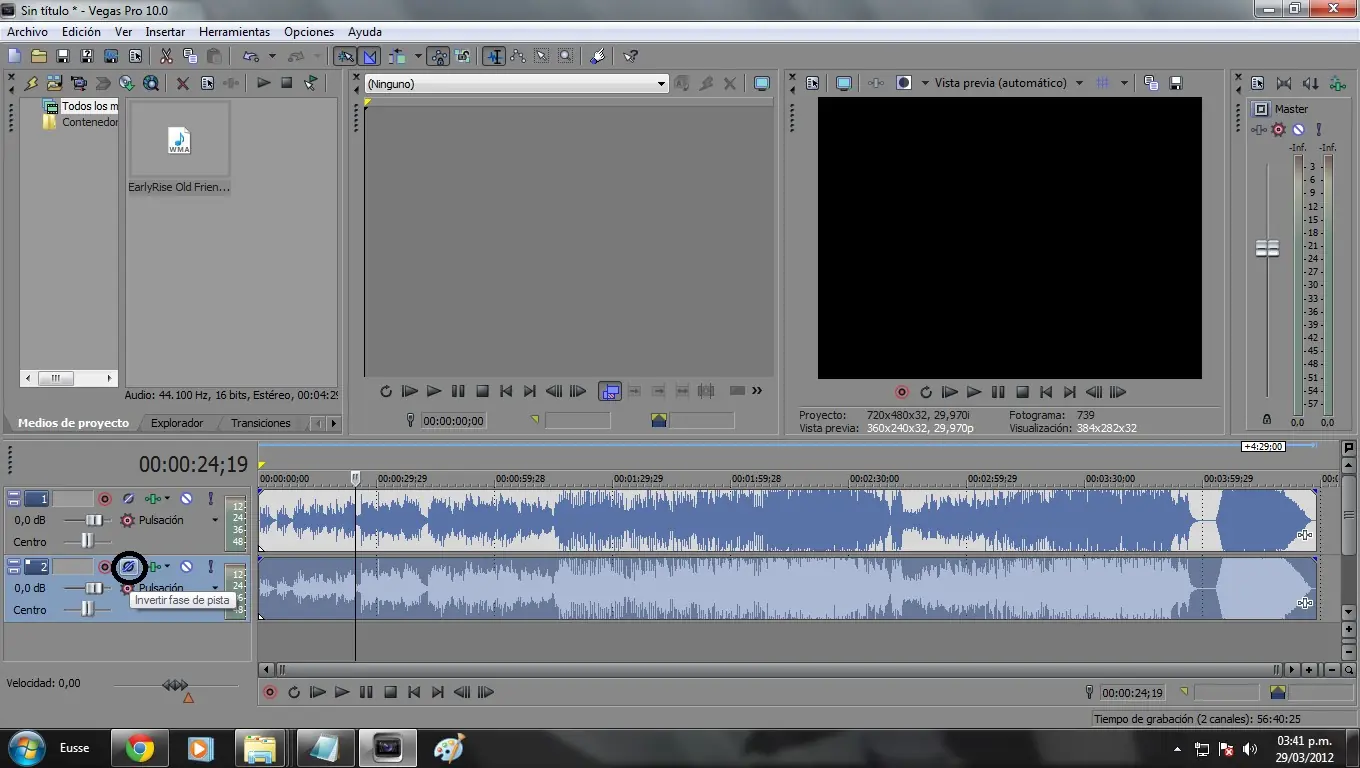Click Stop in the timeline transport bar
The image size is (1360, 768).
click(390, 692)
